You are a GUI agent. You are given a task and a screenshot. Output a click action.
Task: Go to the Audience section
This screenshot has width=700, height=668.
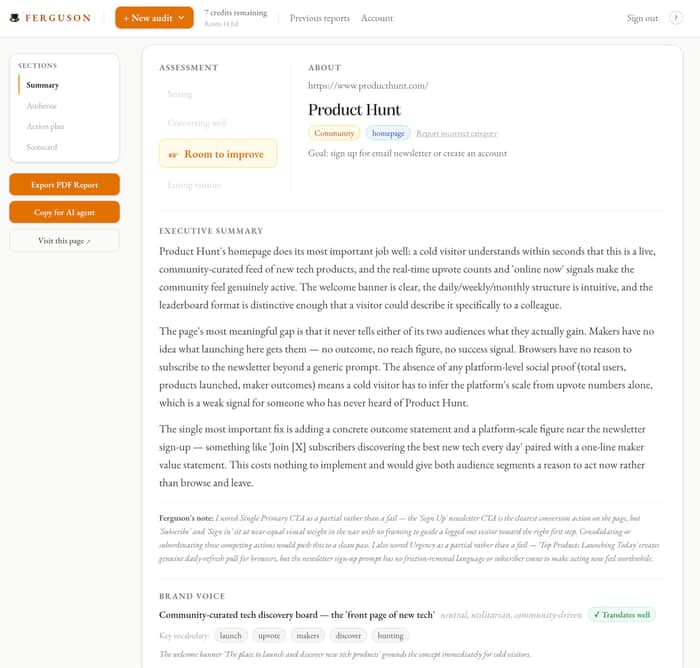[42, 106]
